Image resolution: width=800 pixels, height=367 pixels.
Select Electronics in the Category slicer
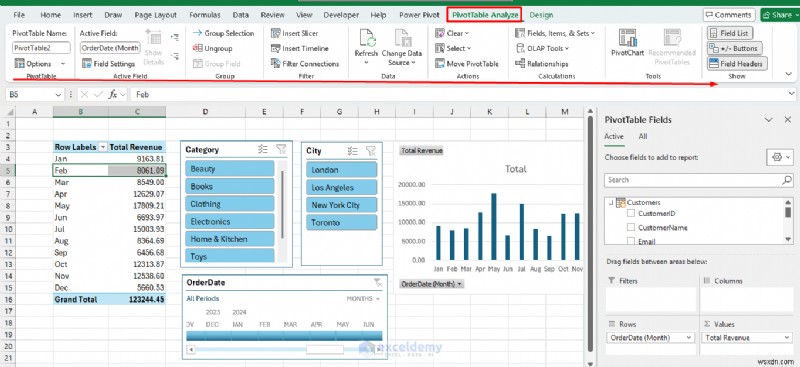(x=230, y=222)
